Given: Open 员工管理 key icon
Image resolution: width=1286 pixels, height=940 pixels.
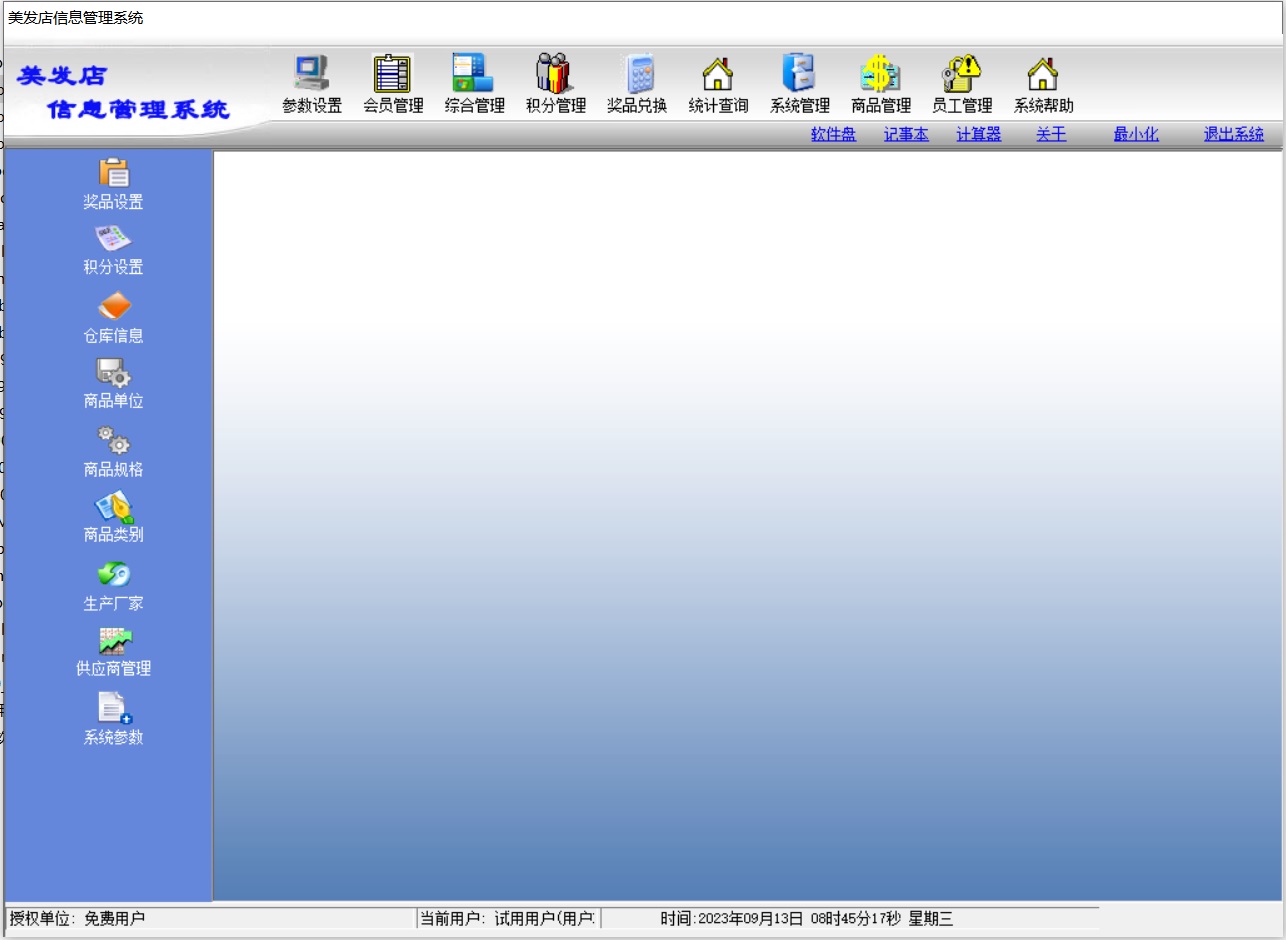Looking at the screenshot, I should 962,74.
